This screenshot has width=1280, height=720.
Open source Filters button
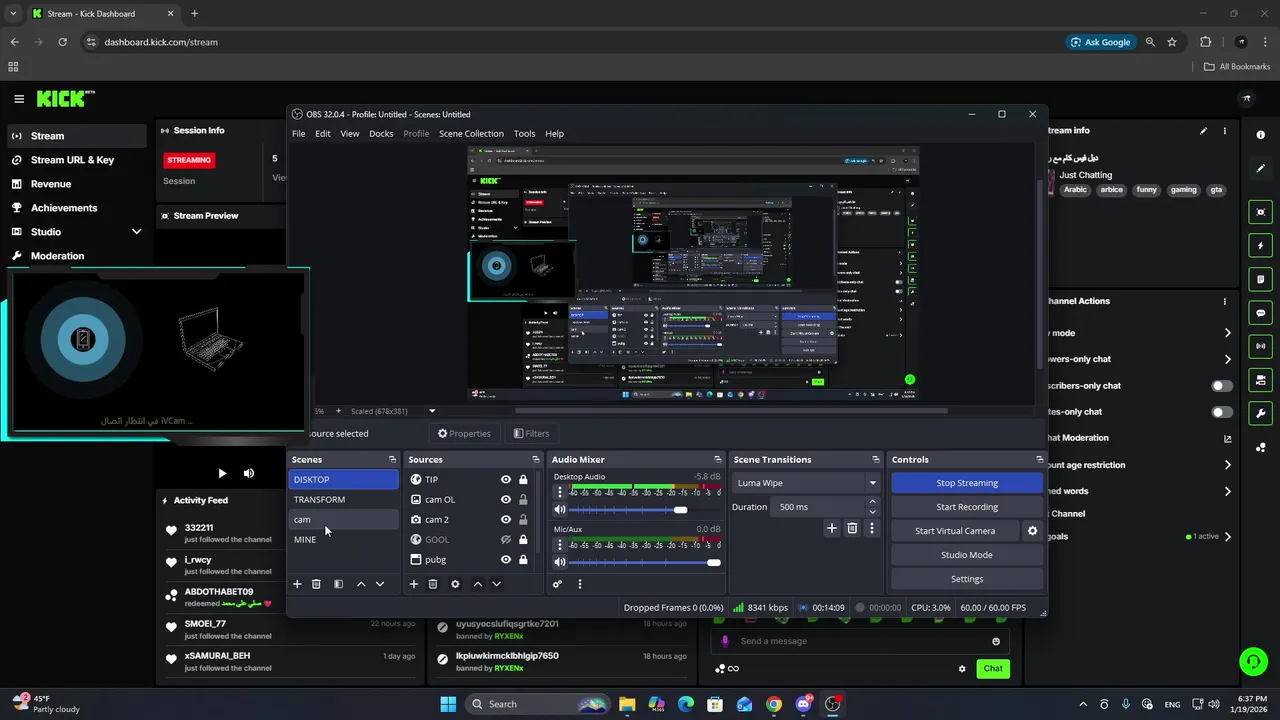point(531,433)
